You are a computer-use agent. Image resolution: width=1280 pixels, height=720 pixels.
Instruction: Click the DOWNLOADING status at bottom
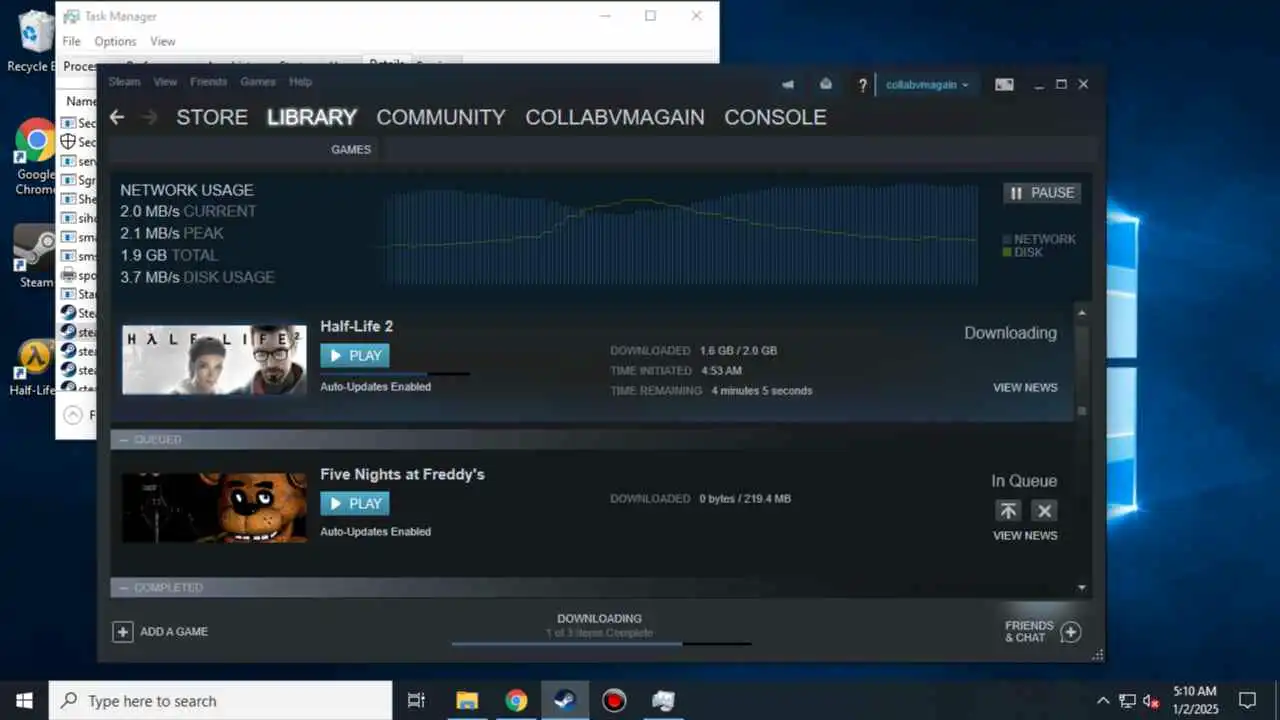pyautogui.click(x=599, y=619)
